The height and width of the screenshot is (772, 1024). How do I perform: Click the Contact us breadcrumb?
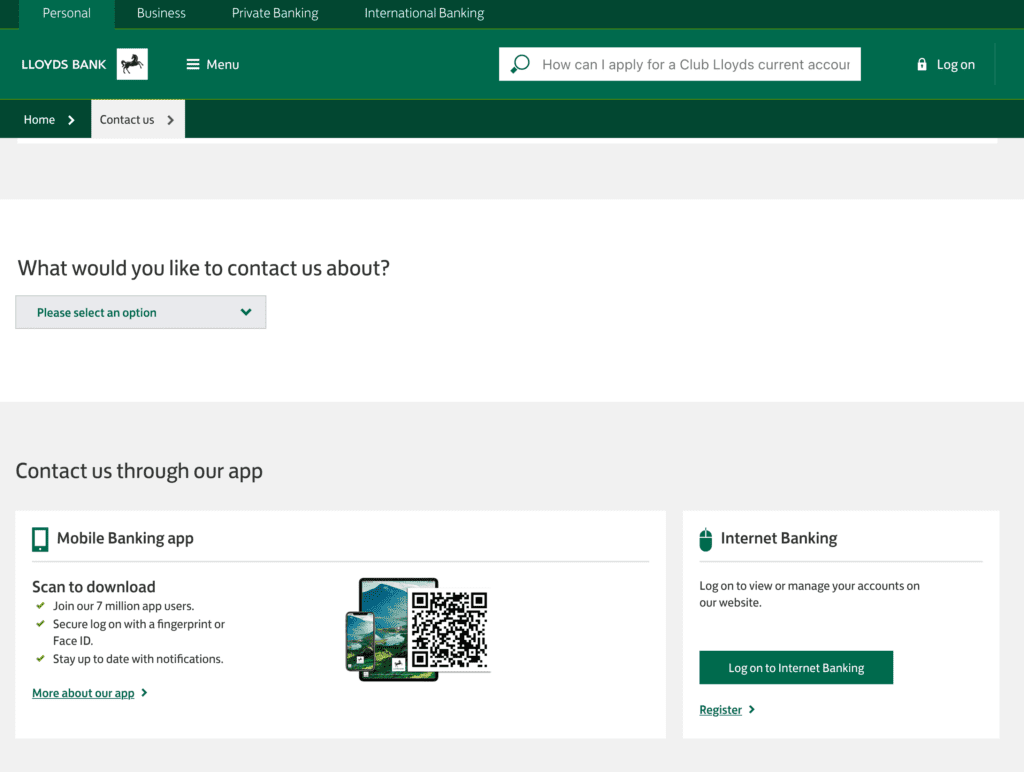(127, 120)
